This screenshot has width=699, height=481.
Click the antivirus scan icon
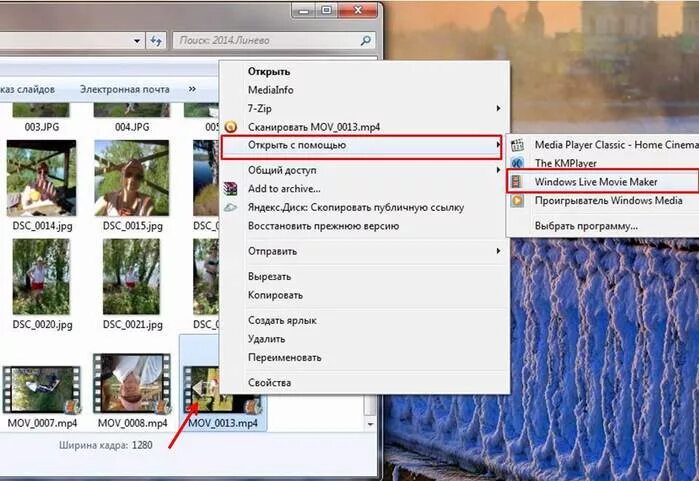pos(230,127)
